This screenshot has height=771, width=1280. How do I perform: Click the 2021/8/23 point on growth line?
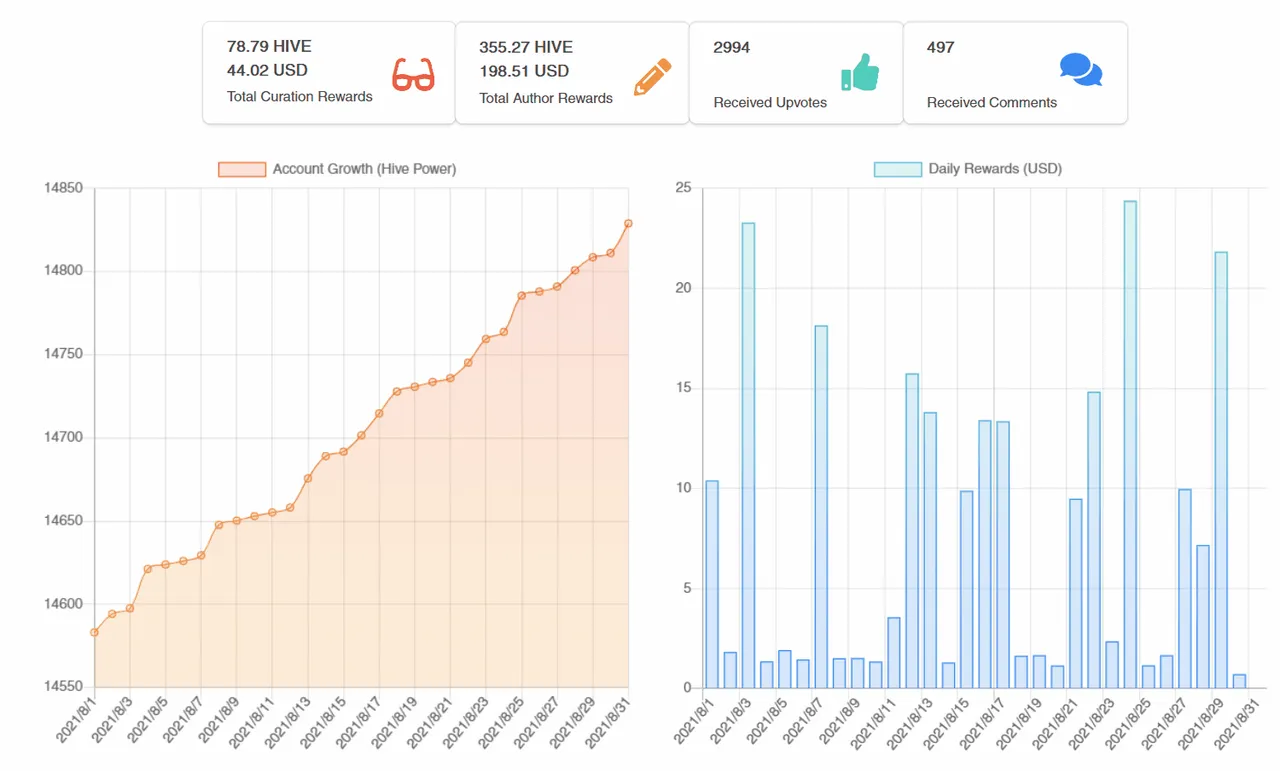pos(486,339)
